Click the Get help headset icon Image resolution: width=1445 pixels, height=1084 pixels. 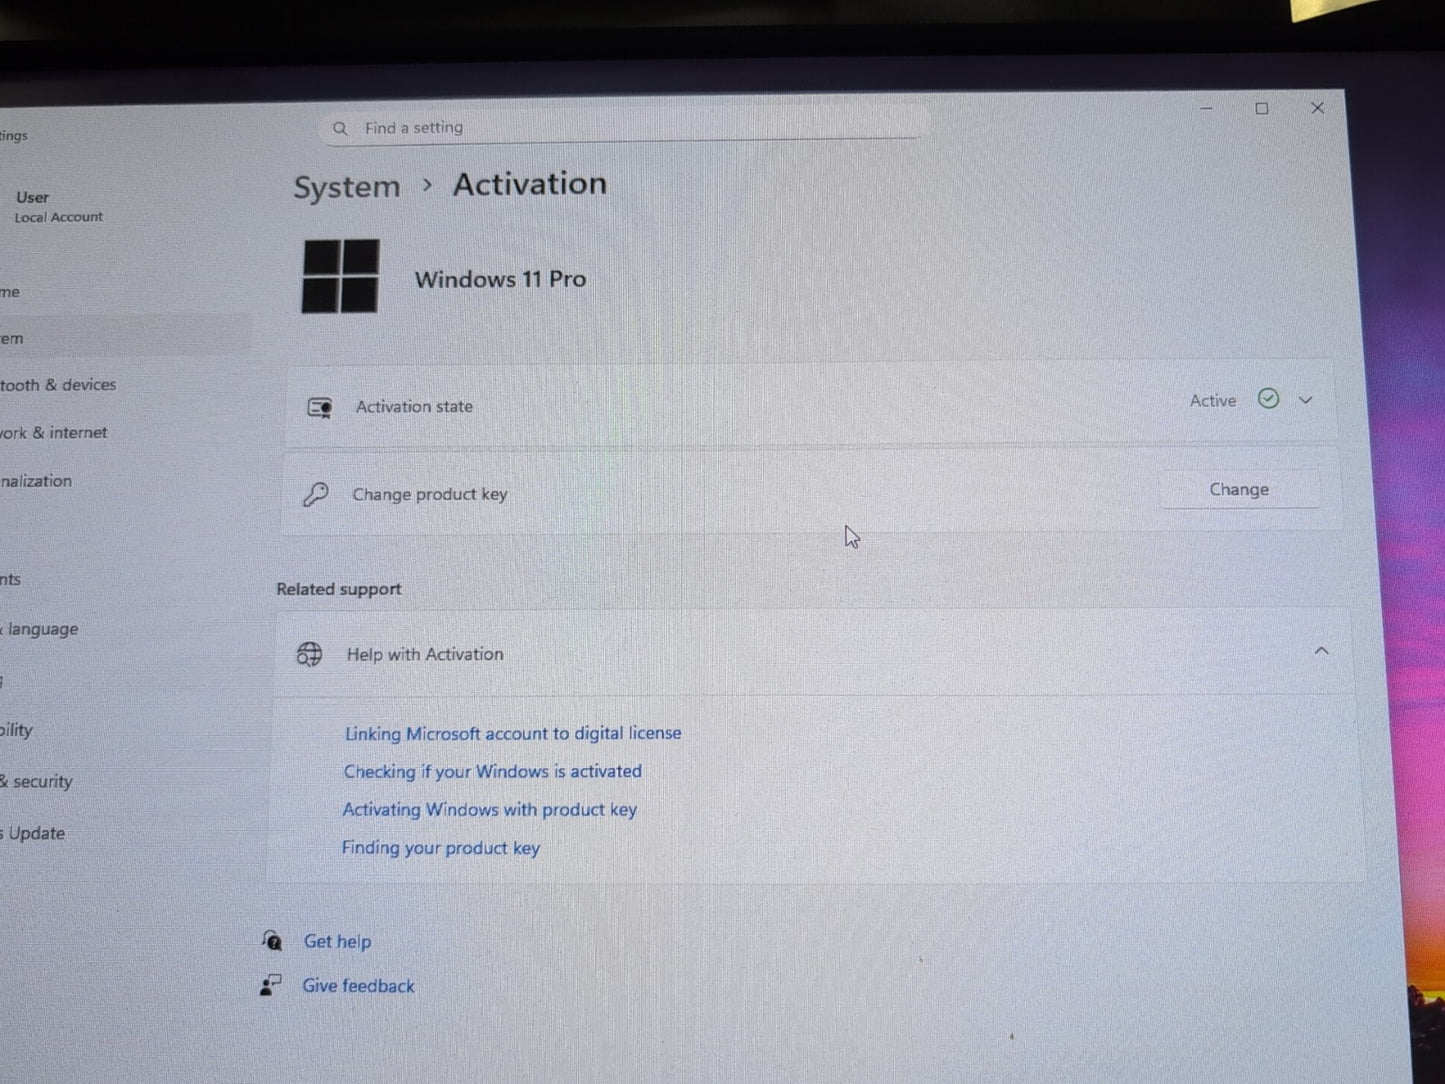point(272,940)
